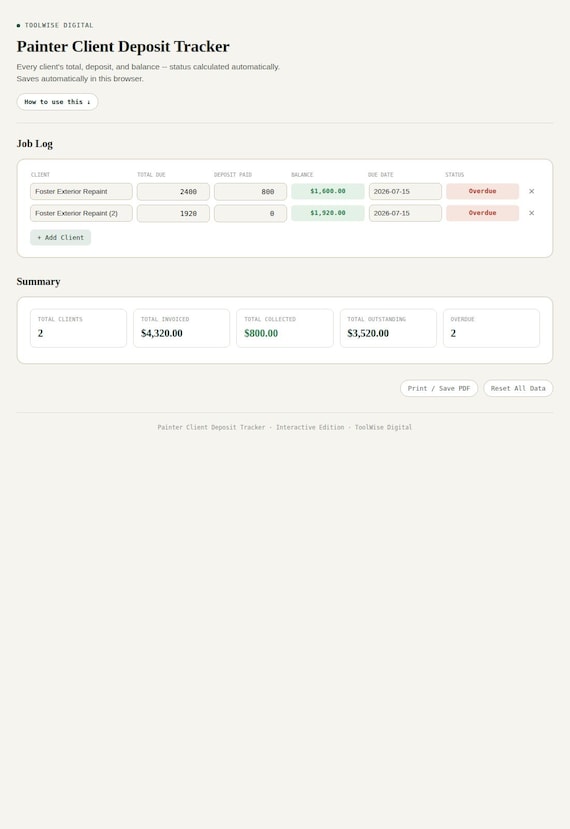Click the Summary heading

click(39, 282)
